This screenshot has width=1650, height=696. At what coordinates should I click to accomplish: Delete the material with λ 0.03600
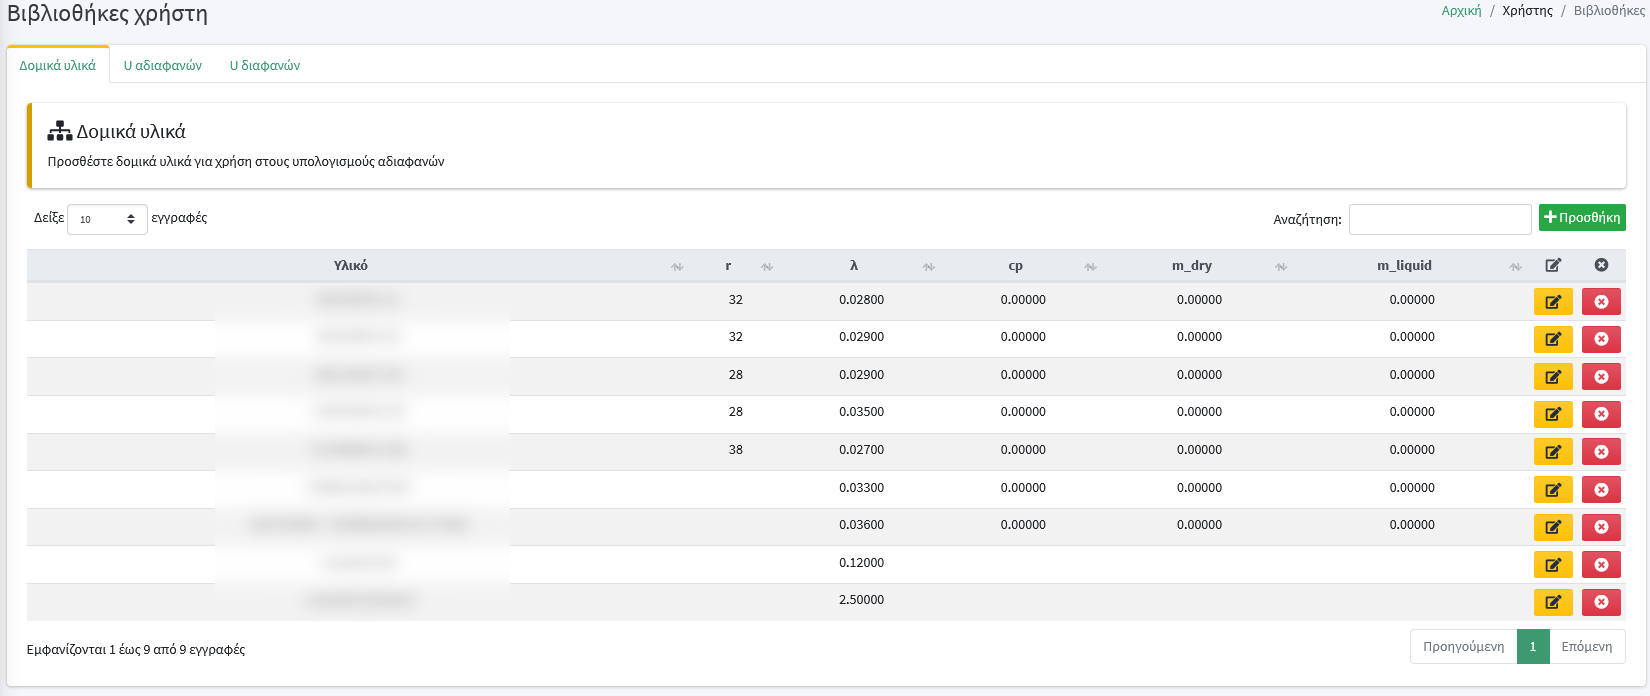1600,527
